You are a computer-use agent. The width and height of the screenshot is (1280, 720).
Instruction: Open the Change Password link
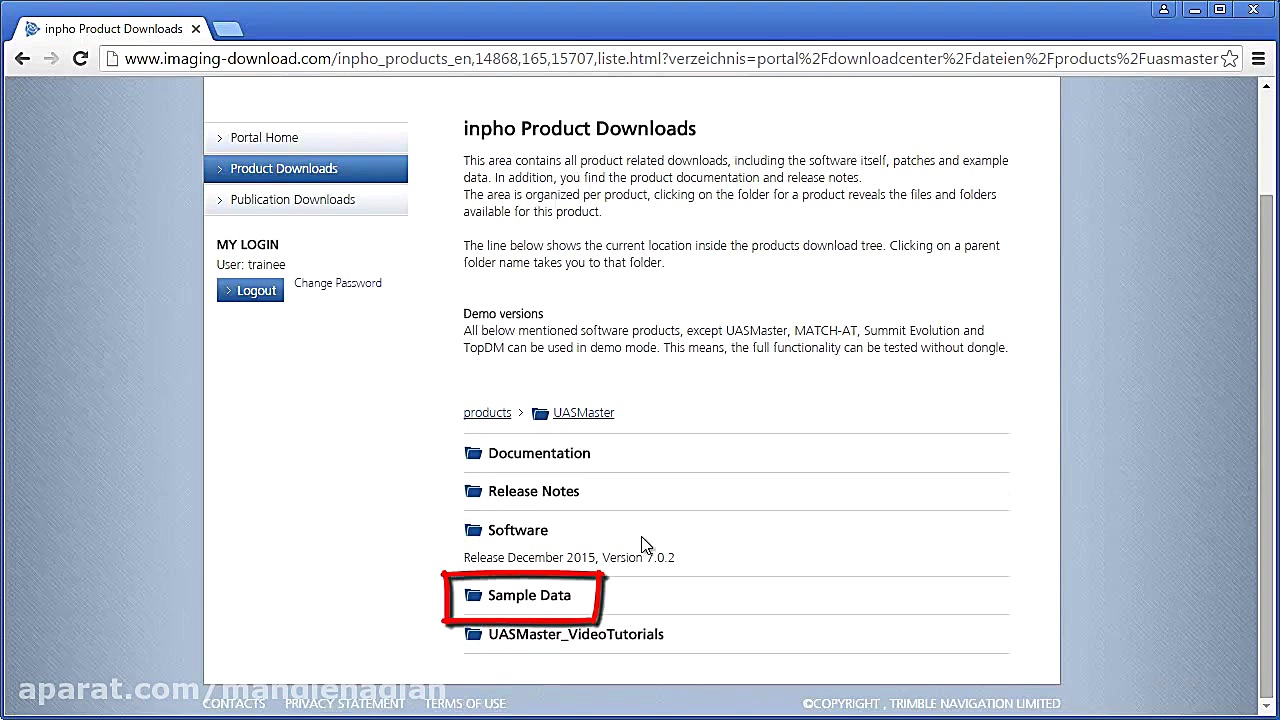click(x=337, y=283)
